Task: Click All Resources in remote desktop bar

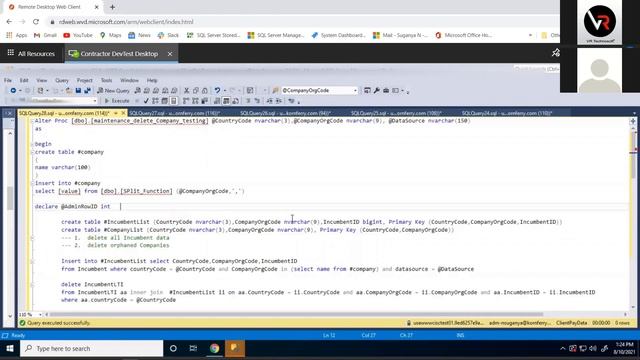Action: pos(31,53)
